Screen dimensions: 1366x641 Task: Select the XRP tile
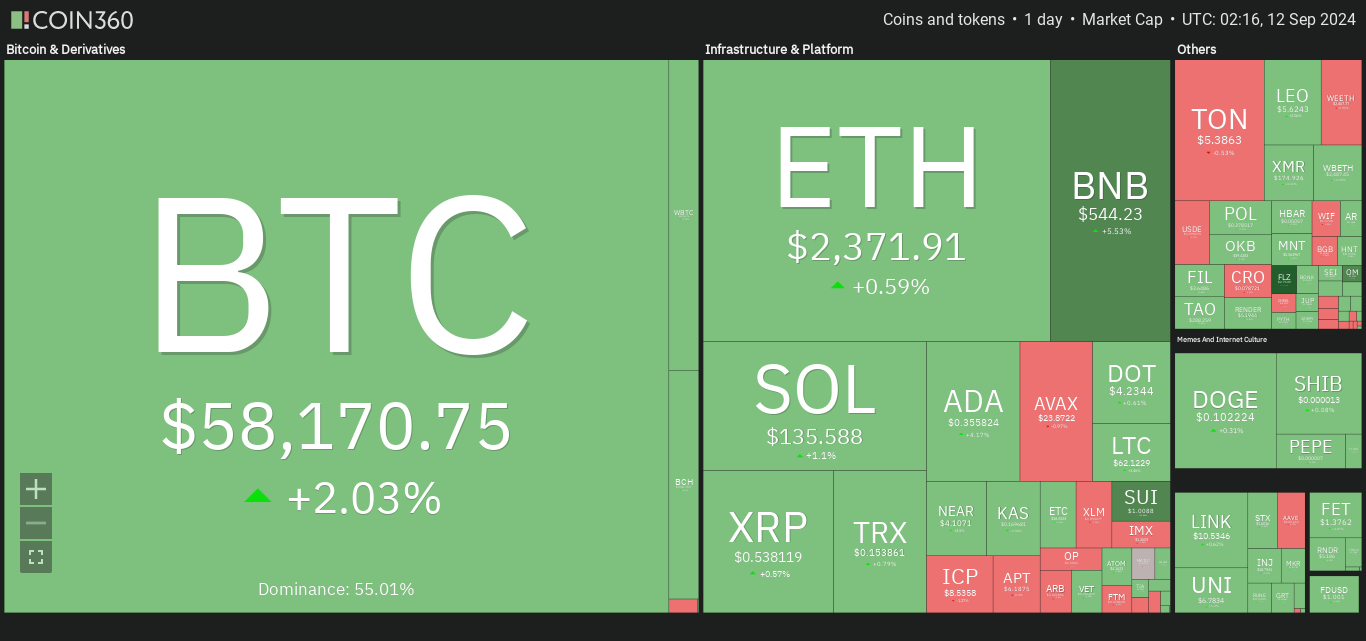[768, 541]
